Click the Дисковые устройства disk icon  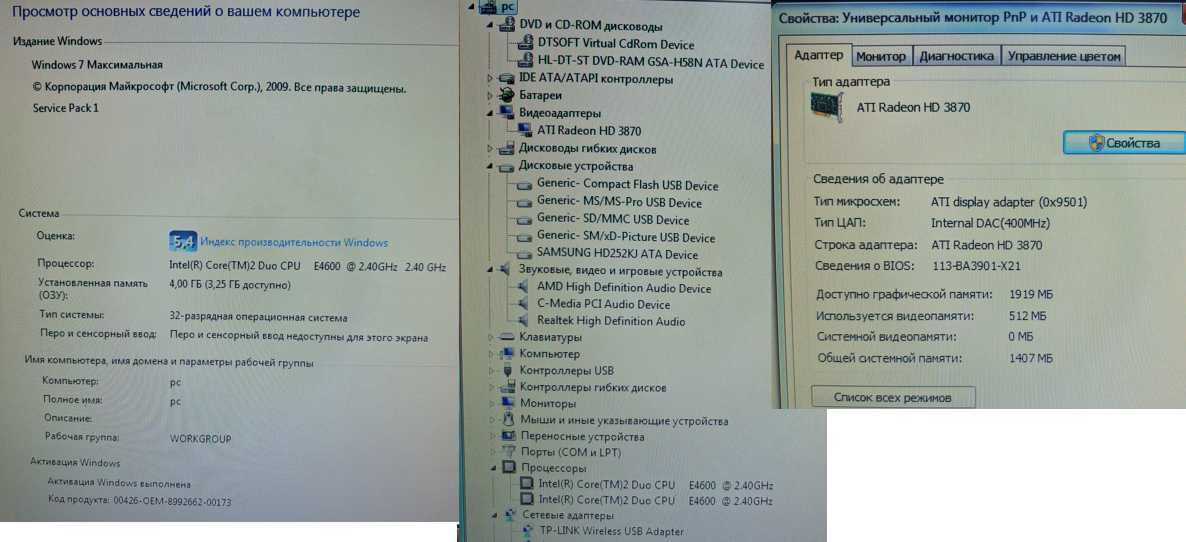(x=506, y=166)
